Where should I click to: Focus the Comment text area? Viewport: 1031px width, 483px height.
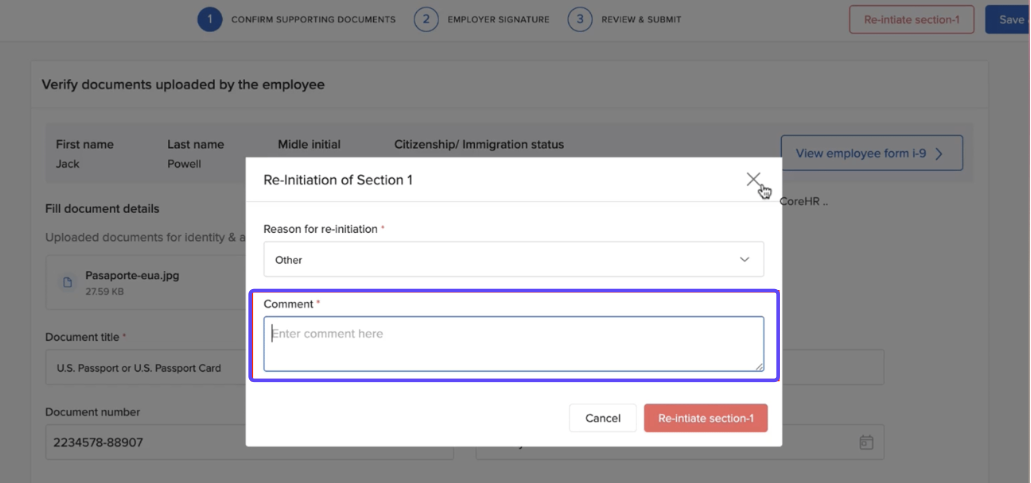(512, 343)
